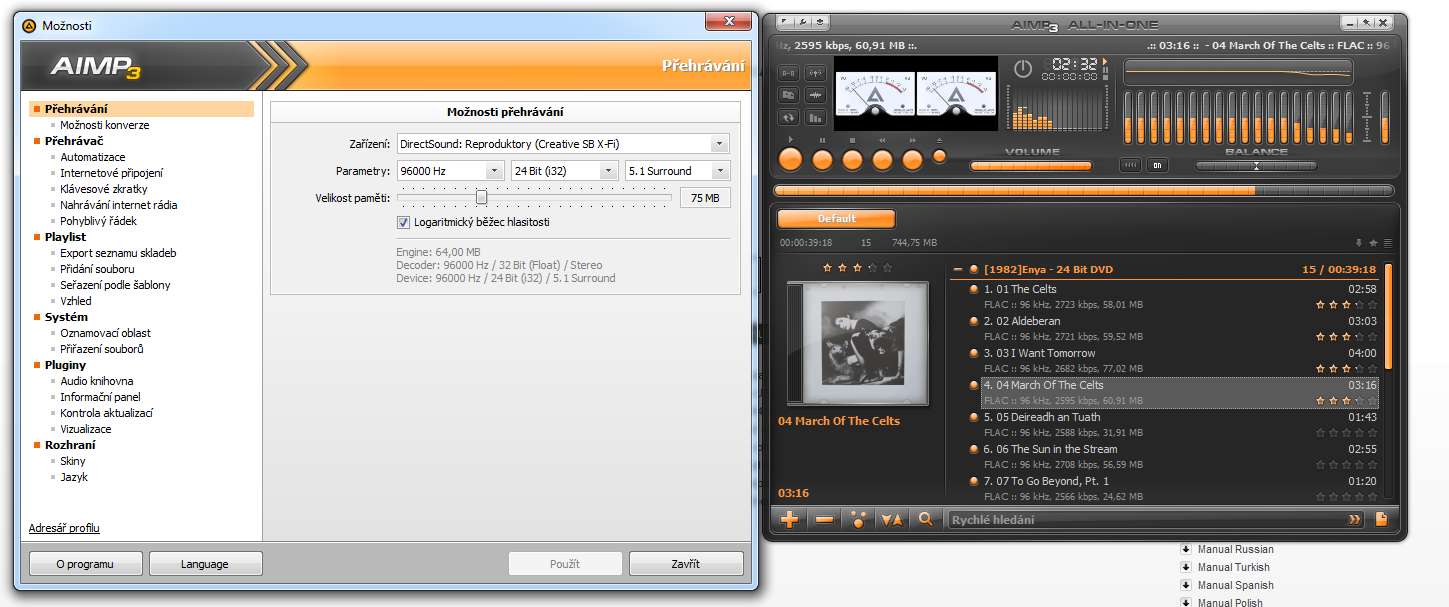
Task: Open the playlist sort icon
Action: click(x=891, y=520)
